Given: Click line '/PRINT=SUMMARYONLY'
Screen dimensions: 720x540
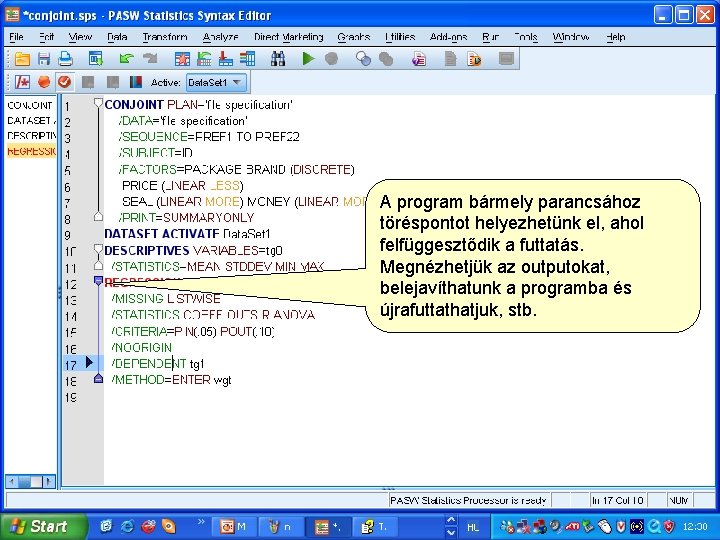Looking at the screenshot, I should (186, 218).
